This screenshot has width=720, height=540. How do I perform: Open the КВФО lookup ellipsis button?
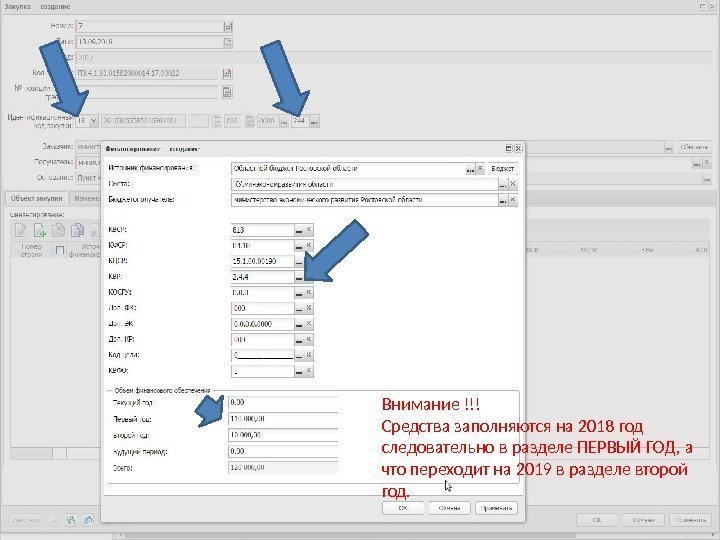tap(299, 371)
